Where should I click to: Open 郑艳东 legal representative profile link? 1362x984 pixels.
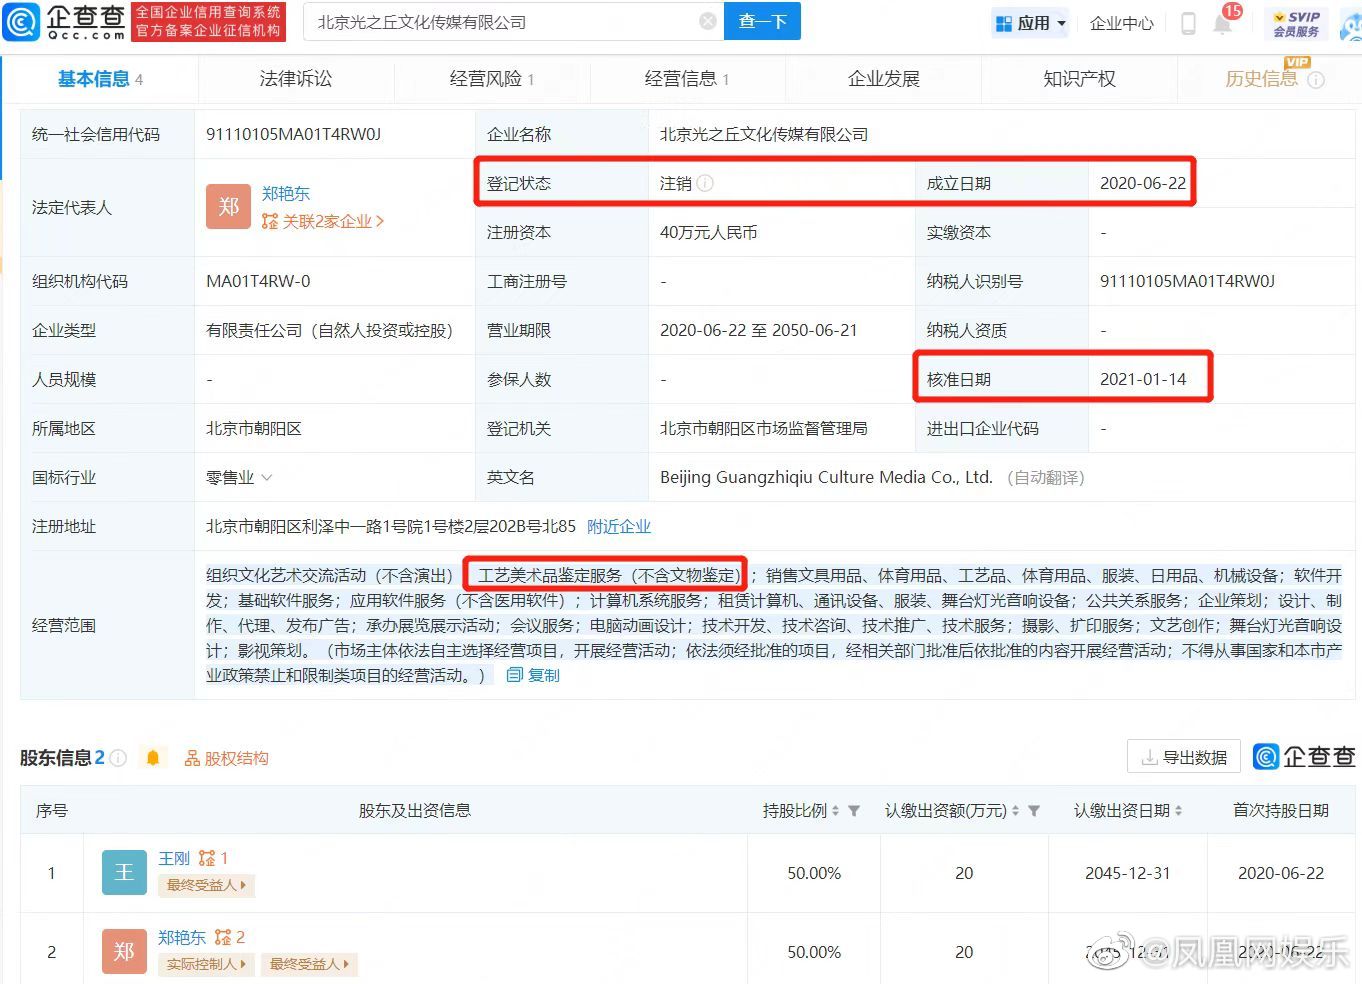286,193
